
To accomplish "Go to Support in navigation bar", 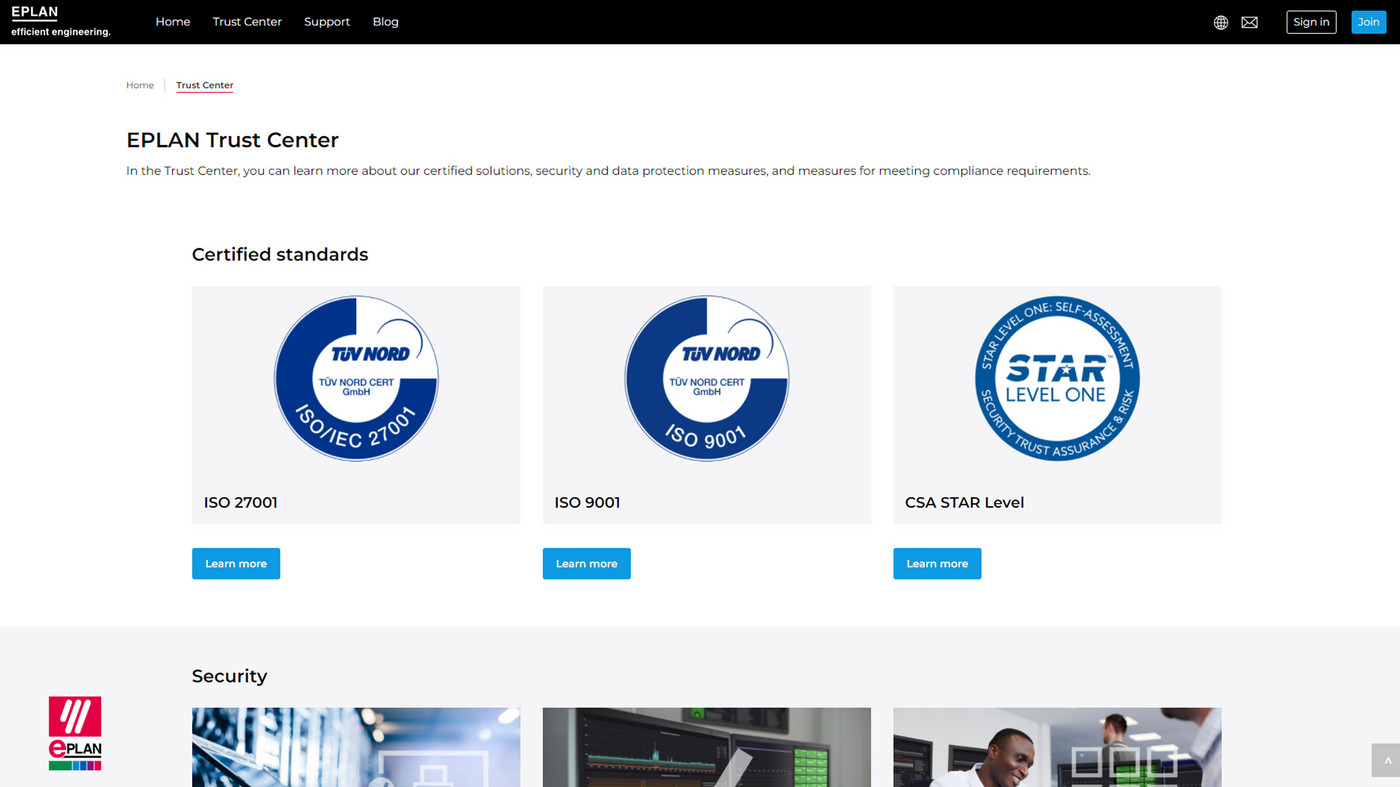I will pyautogui.click(x=327, y=22).
